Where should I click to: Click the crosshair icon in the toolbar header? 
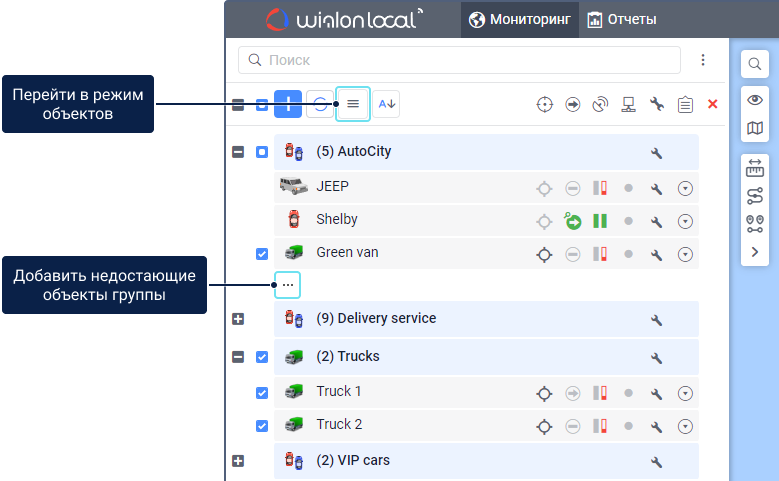coord(545,104)
